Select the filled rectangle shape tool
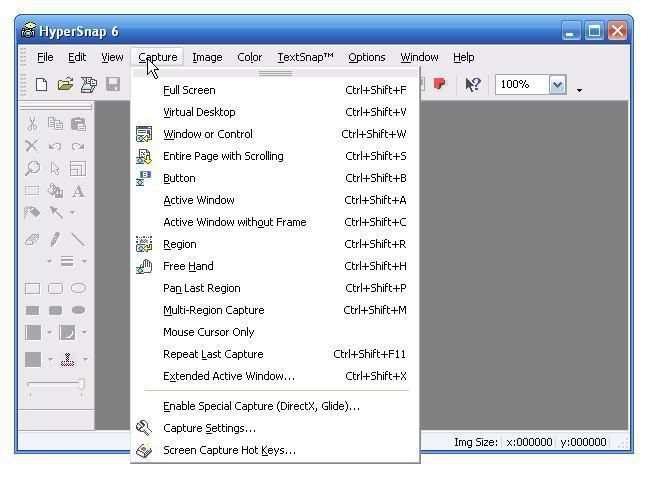This screenshot has width=649, height=502. pyautogui.click(x=33, y=310)
